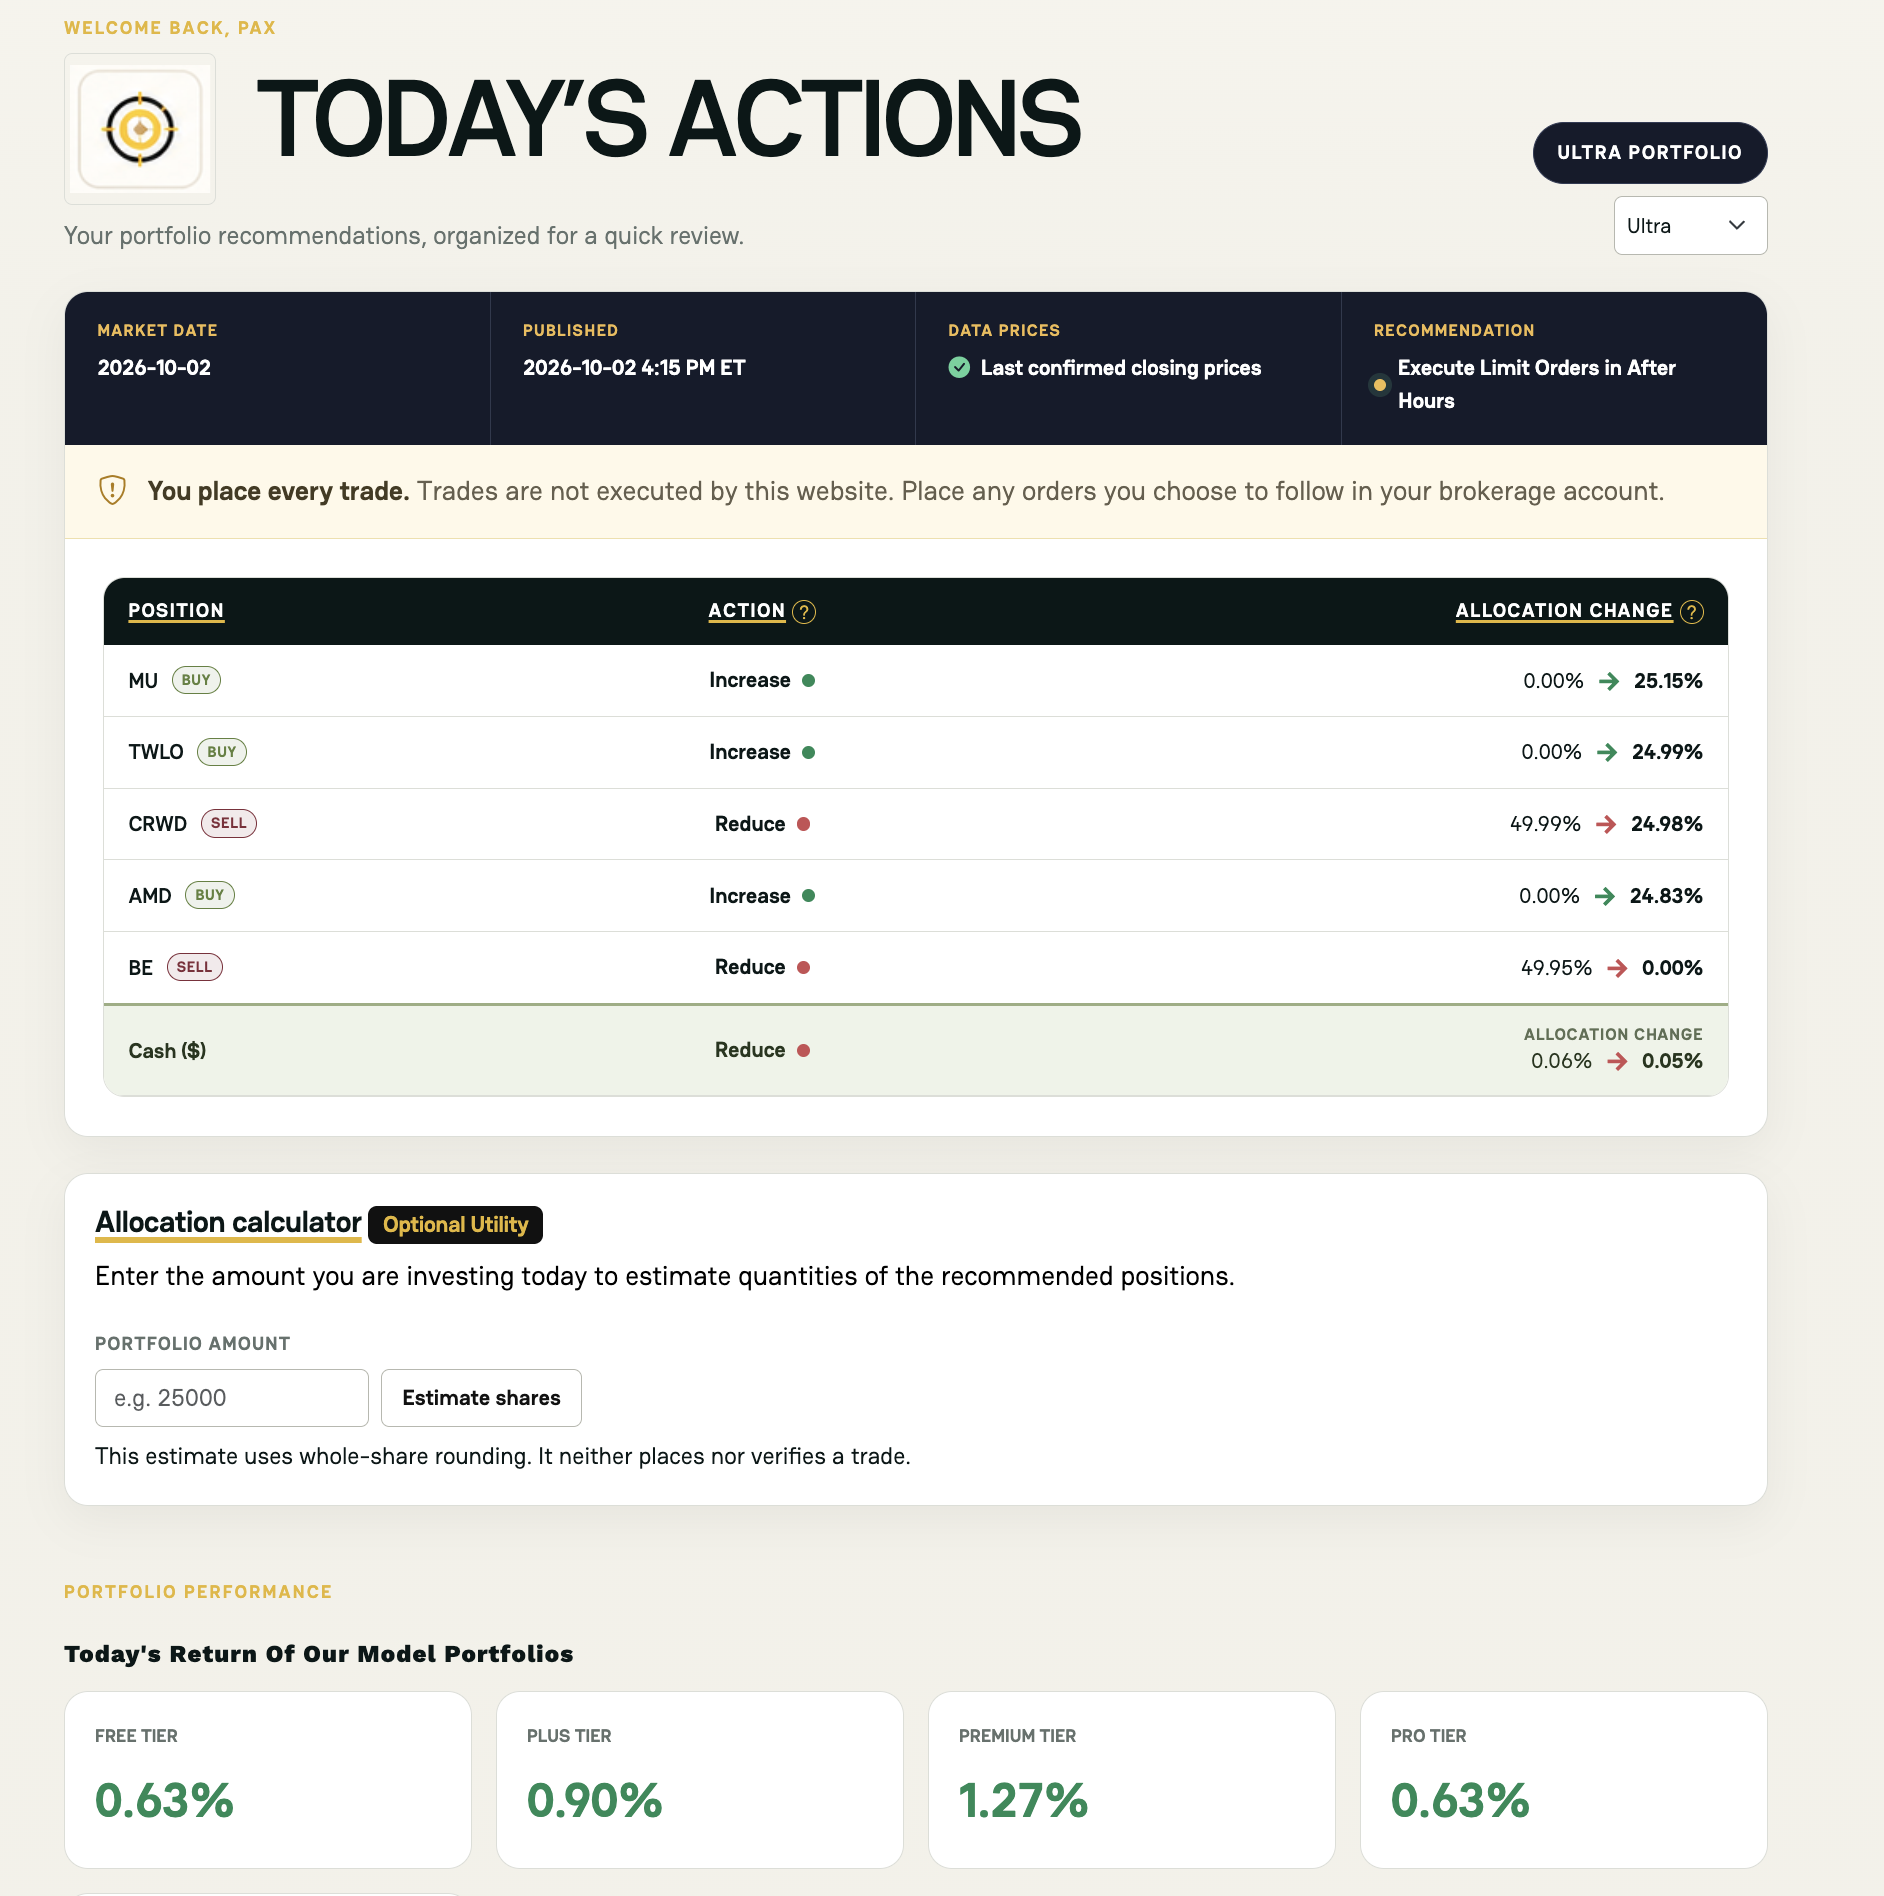1884x1896 pixels.
Task: Select the Premium Tier return card
Action: pos(1132,1780)
